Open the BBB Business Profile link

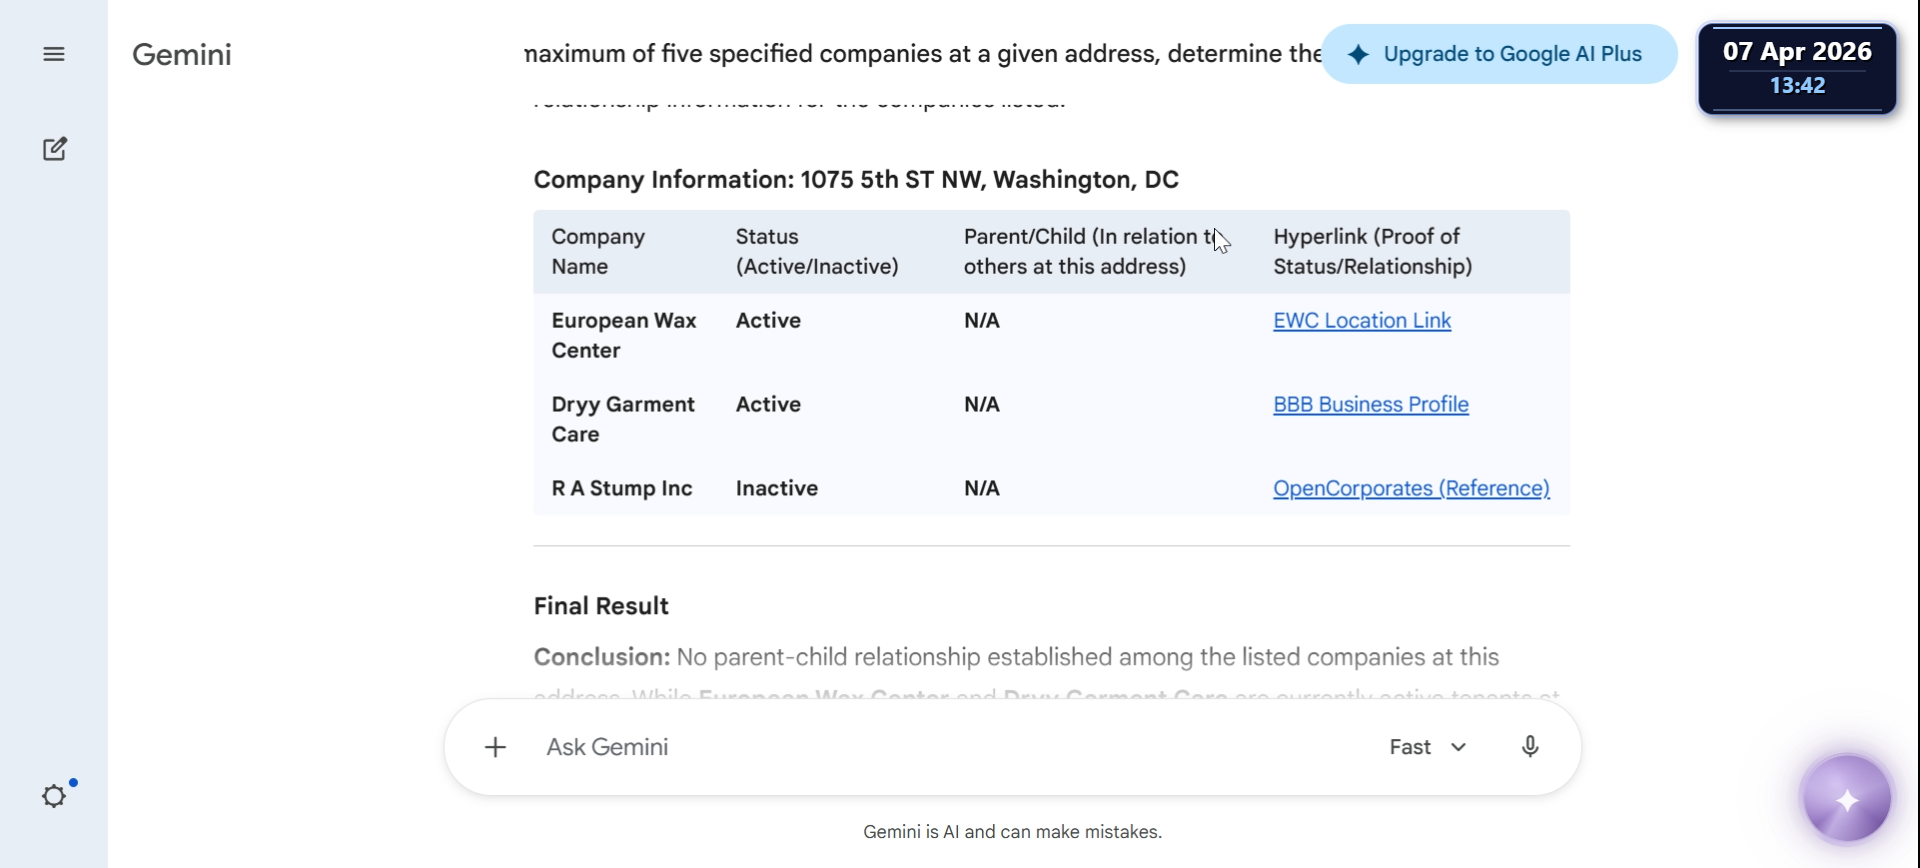1370,405
